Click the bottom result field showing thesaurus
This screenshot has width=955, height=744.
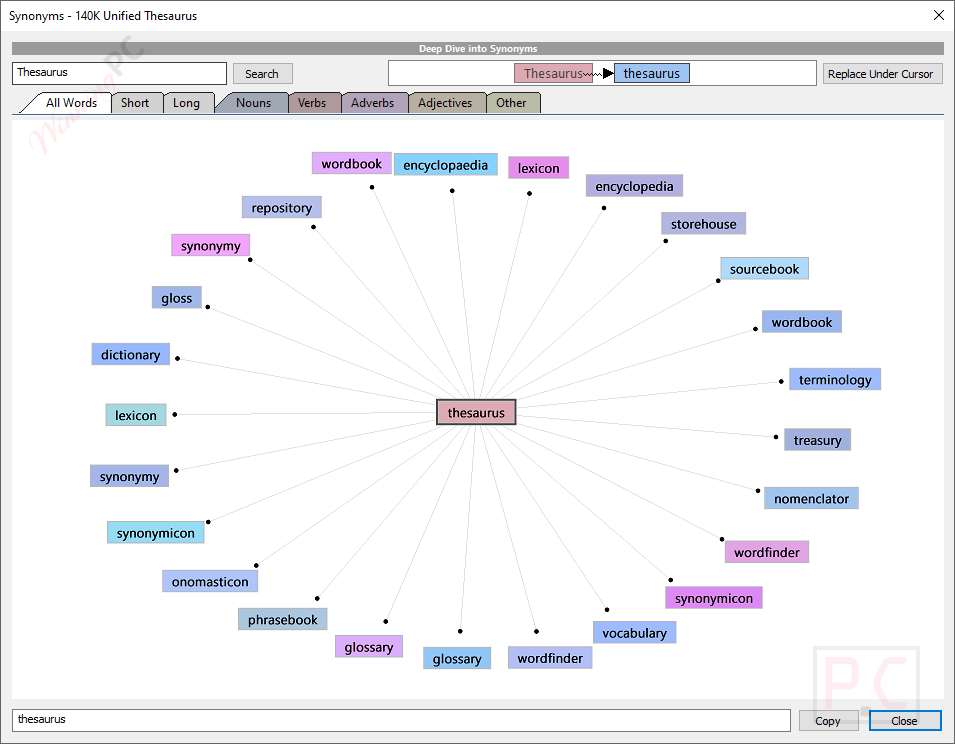[401, 720]
